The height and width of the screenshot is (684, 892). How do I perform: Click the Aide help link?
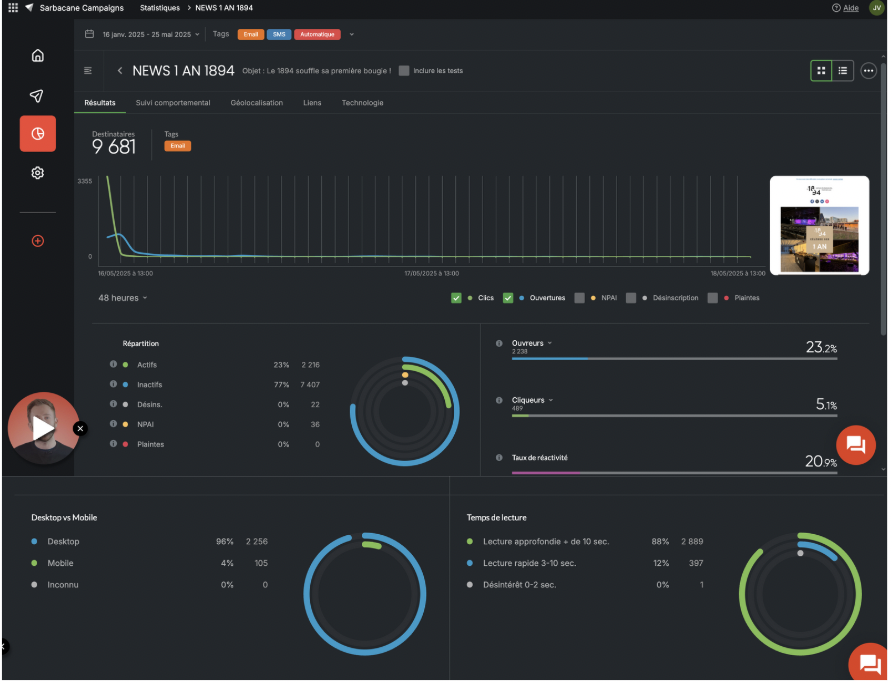844,8
